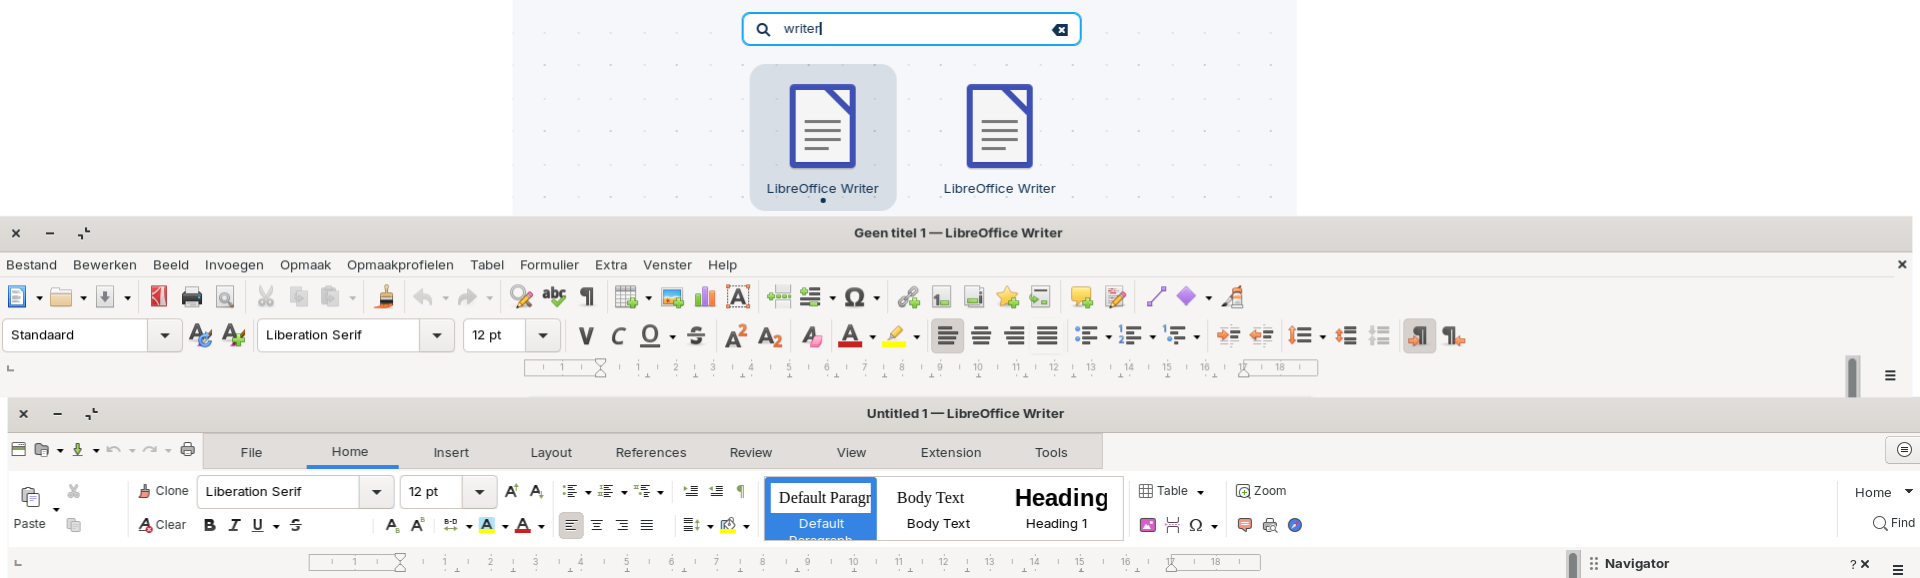
Task: Open the Invoegen menu
Action: [234, 265]
